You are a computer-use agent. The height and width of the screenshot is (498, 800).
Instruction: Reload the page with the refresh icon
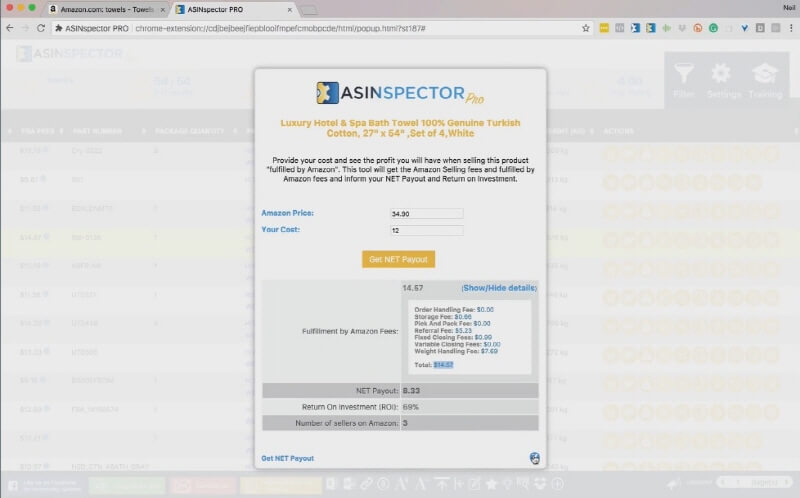coord(41,28)
